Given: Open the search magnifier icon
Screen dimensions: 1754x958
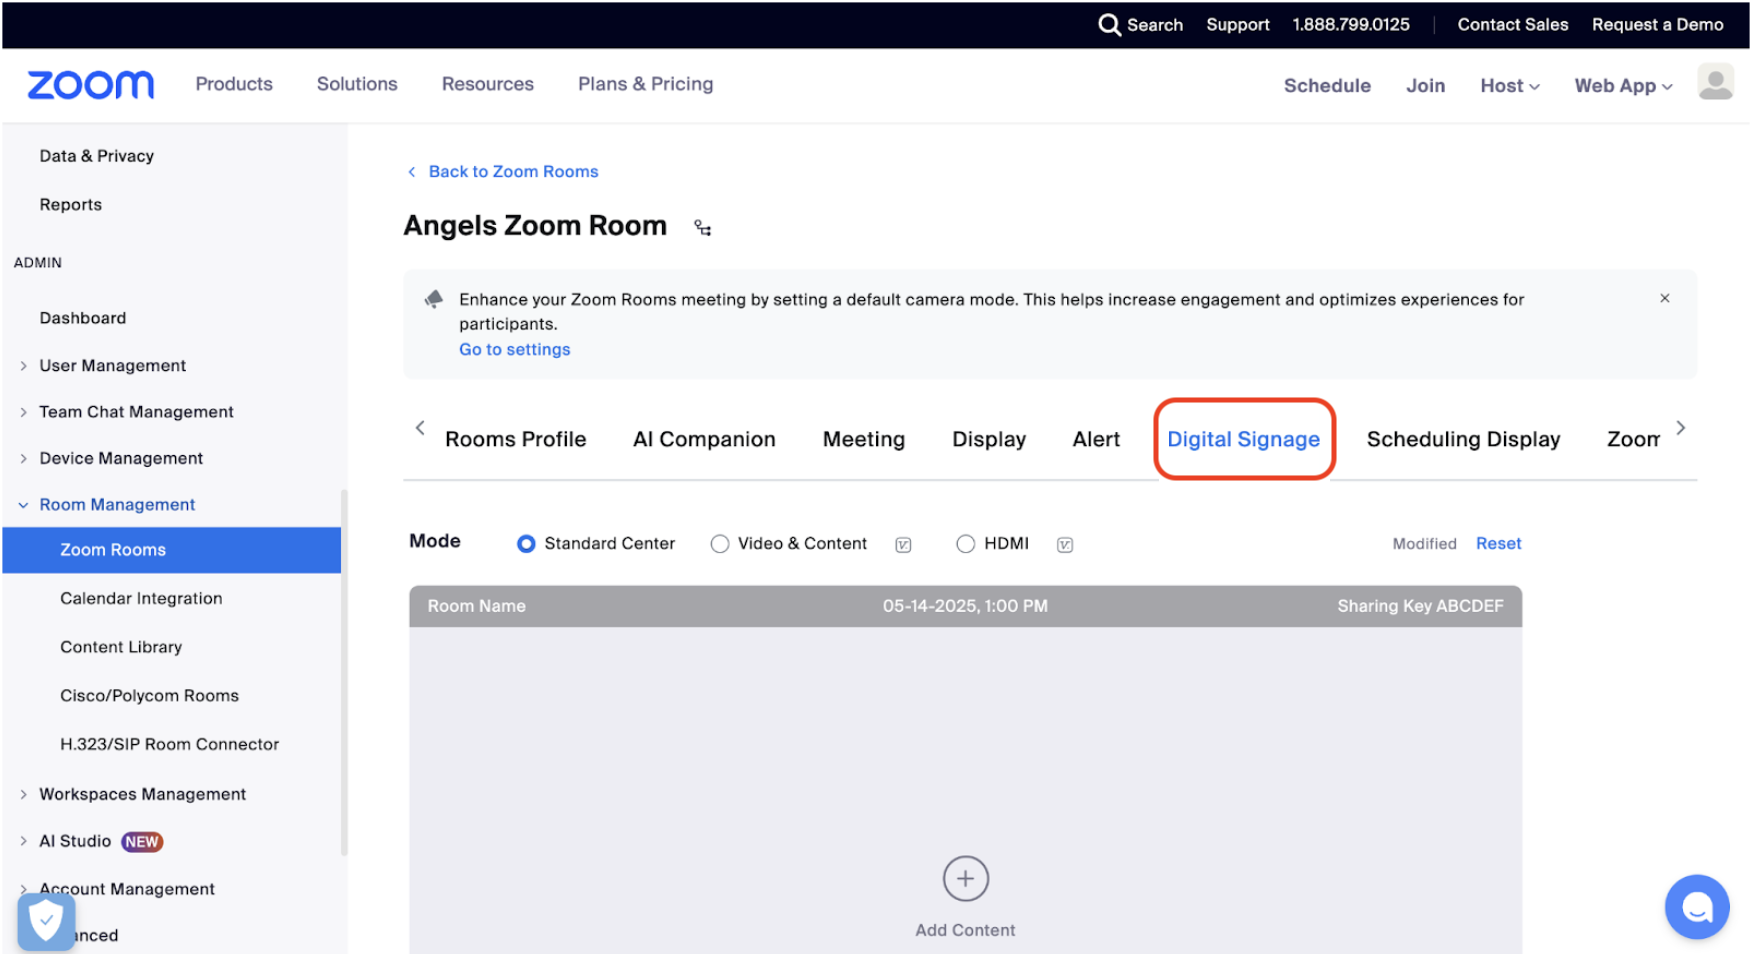Looking at the screenshot, I should 1109,25.
